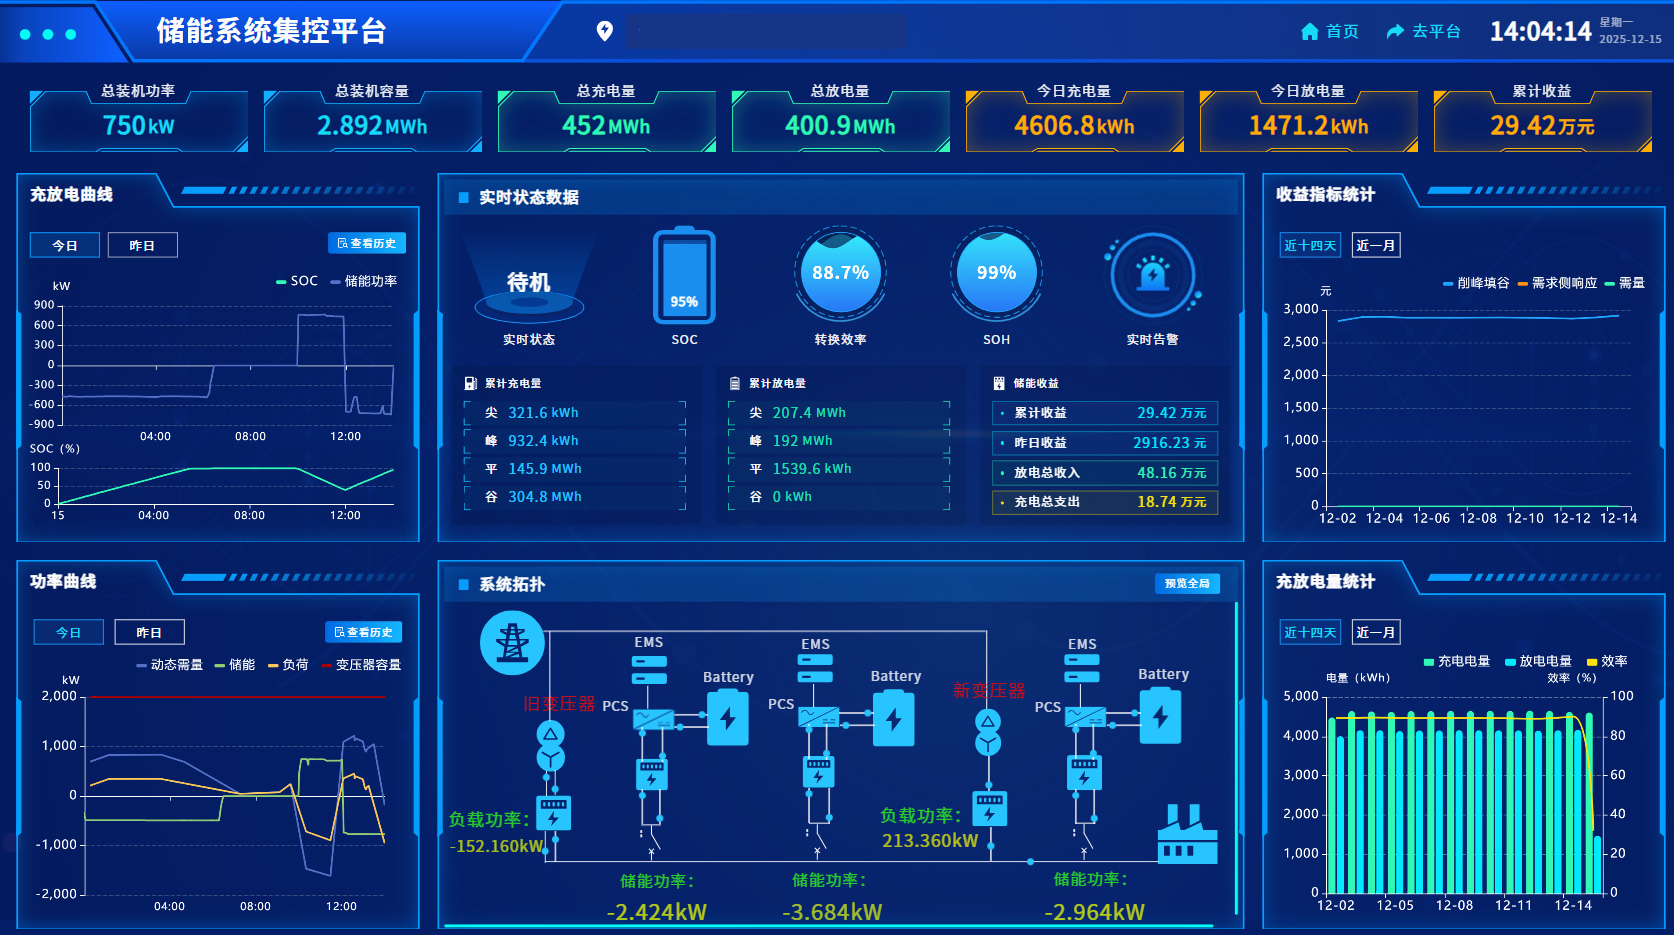The width and height of the screenshot is (1674, 935).
Task: Click the factory building icon in topology
Action: (x=1187, y=834)
